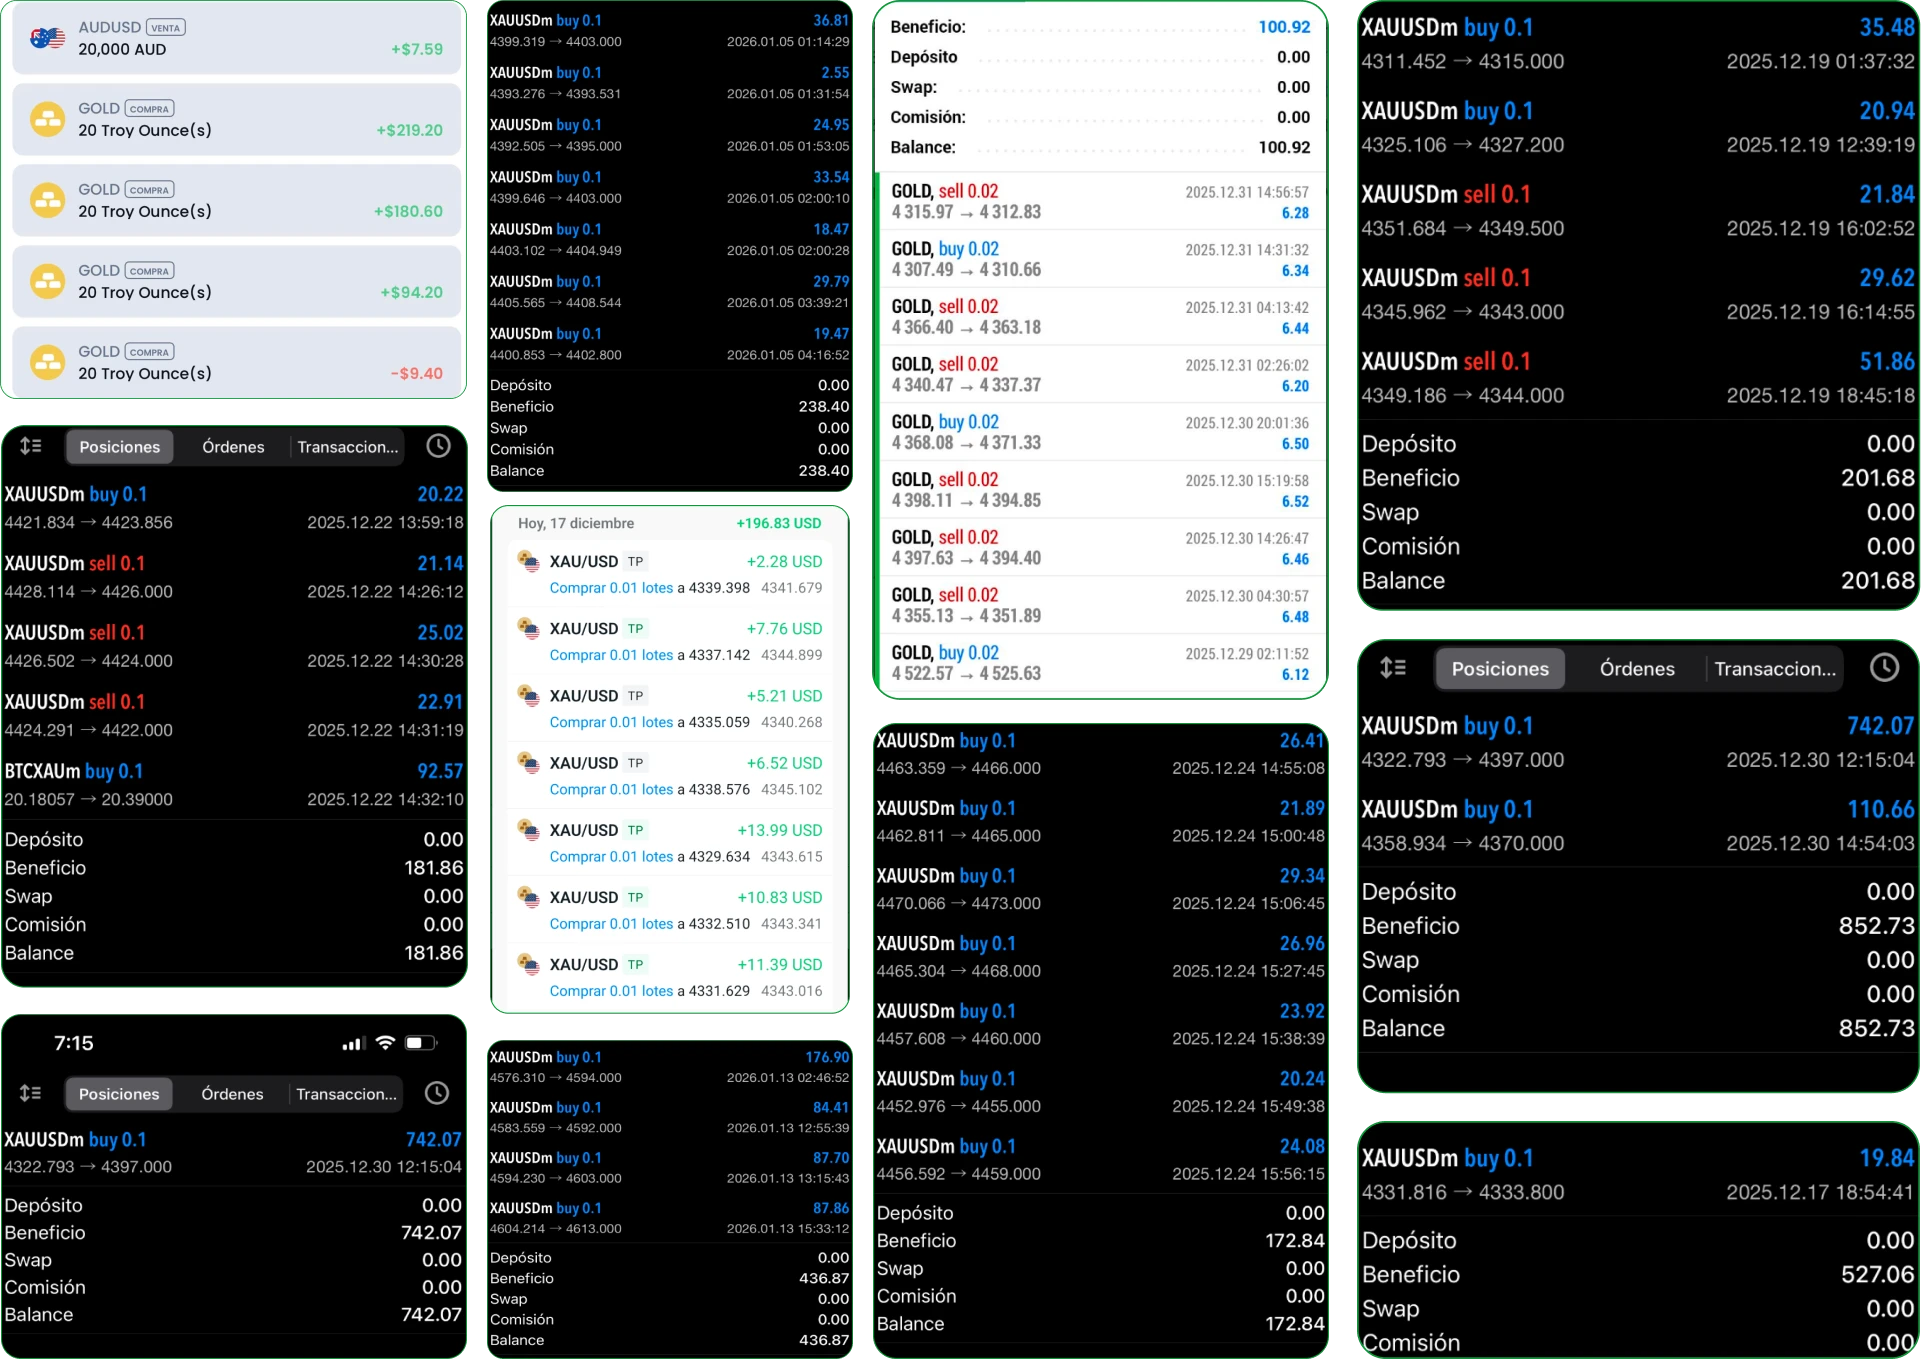1921x1359 pixels.
Task: Click Comprar 0.01 lotes link at 4339.398
Action: pyautogui.click(x=611, y=588)
